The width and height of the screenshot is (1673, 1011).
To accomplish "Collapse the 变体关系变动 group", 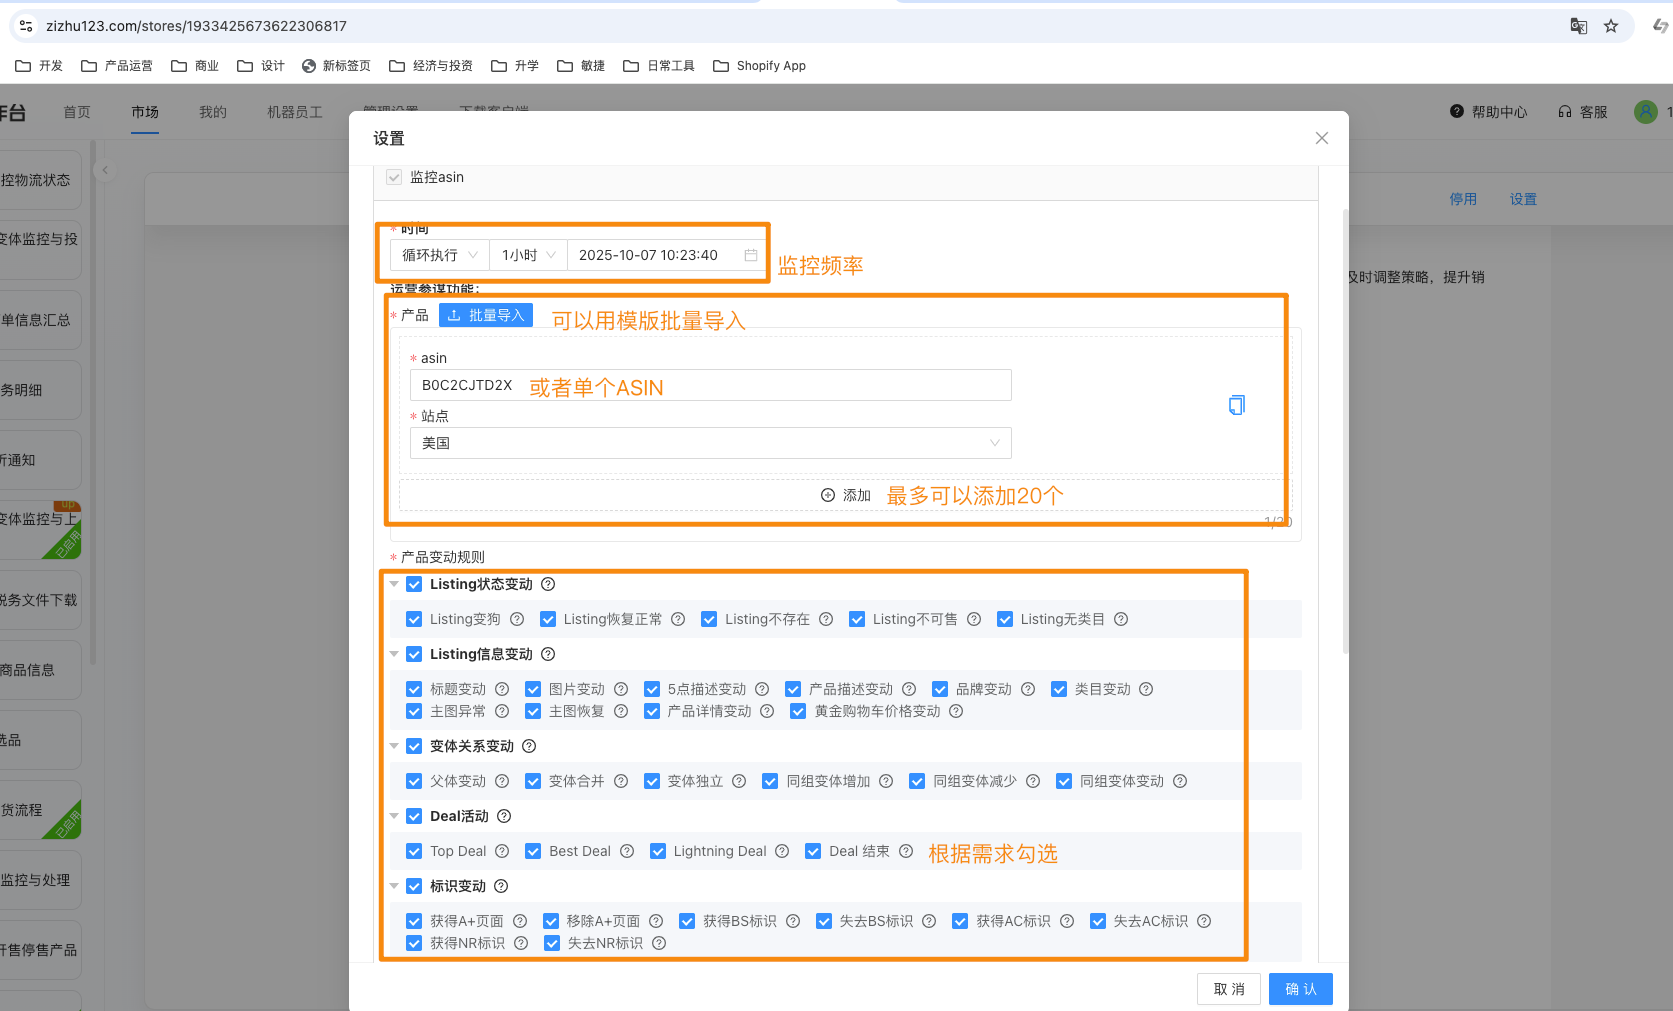I will tap(394, 746).
